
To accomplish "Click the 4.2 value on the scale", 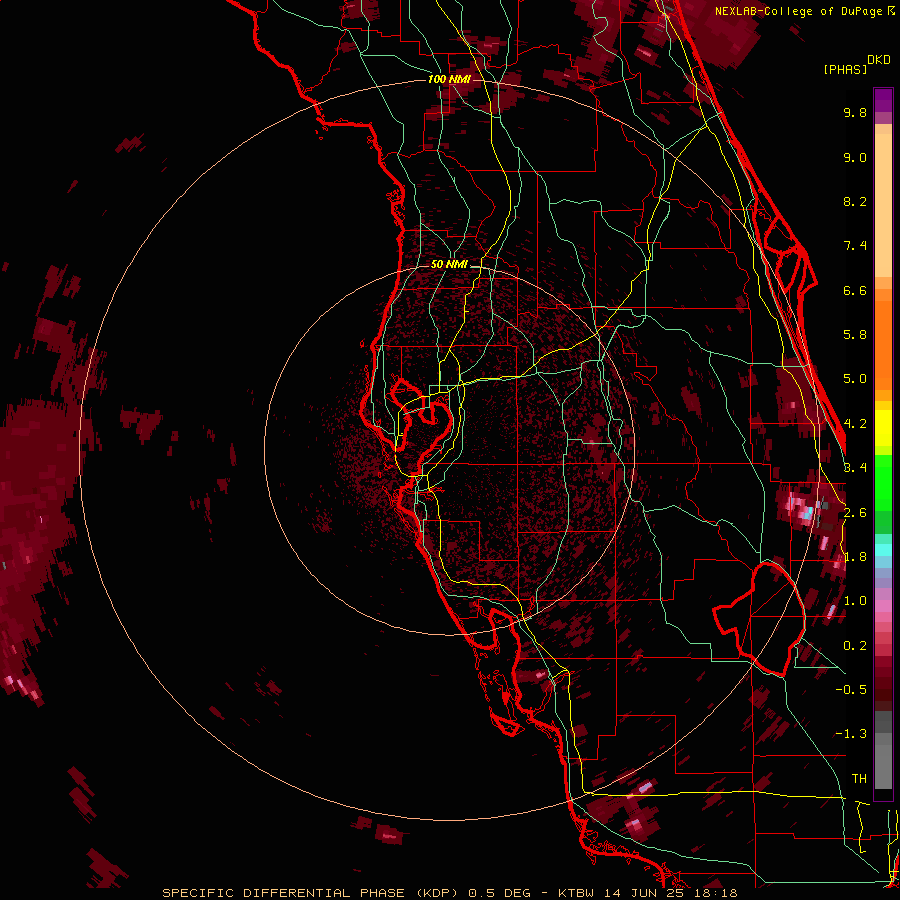I will pos(855,424).
